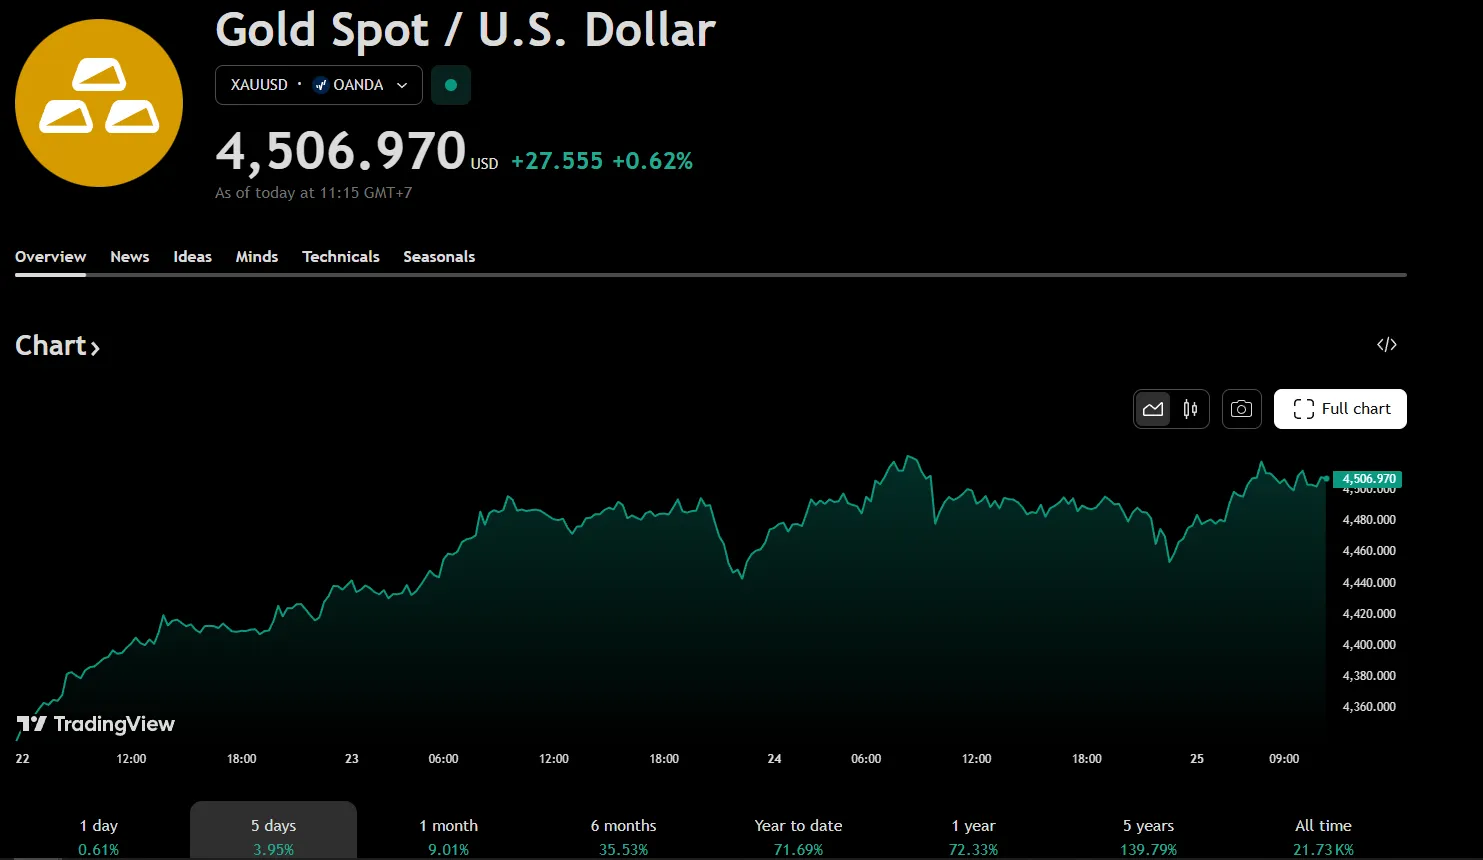Take a chart snapshot with camera icon
Viewport: 1483px width, 860px height.
tap(1241, 409)
